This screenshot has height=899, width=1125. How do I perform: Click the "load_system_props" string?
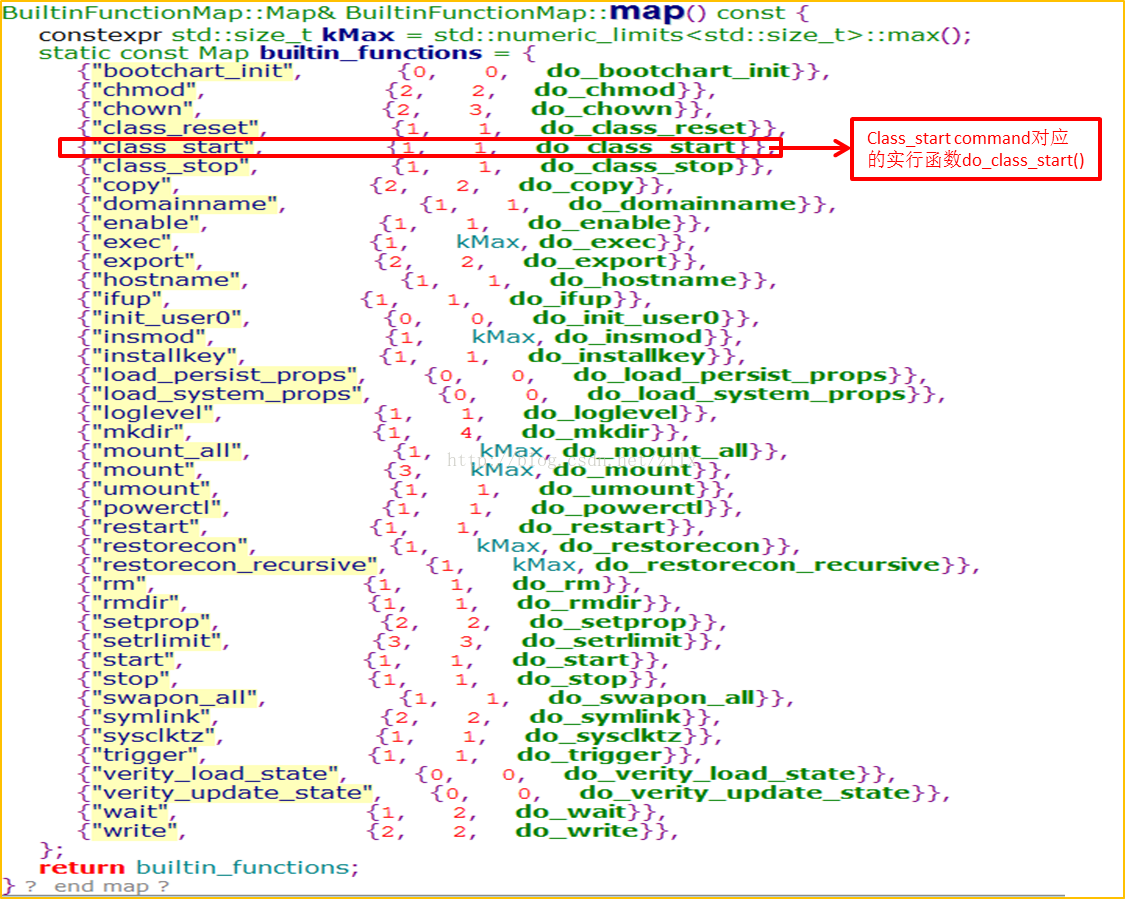click(226, 395)
